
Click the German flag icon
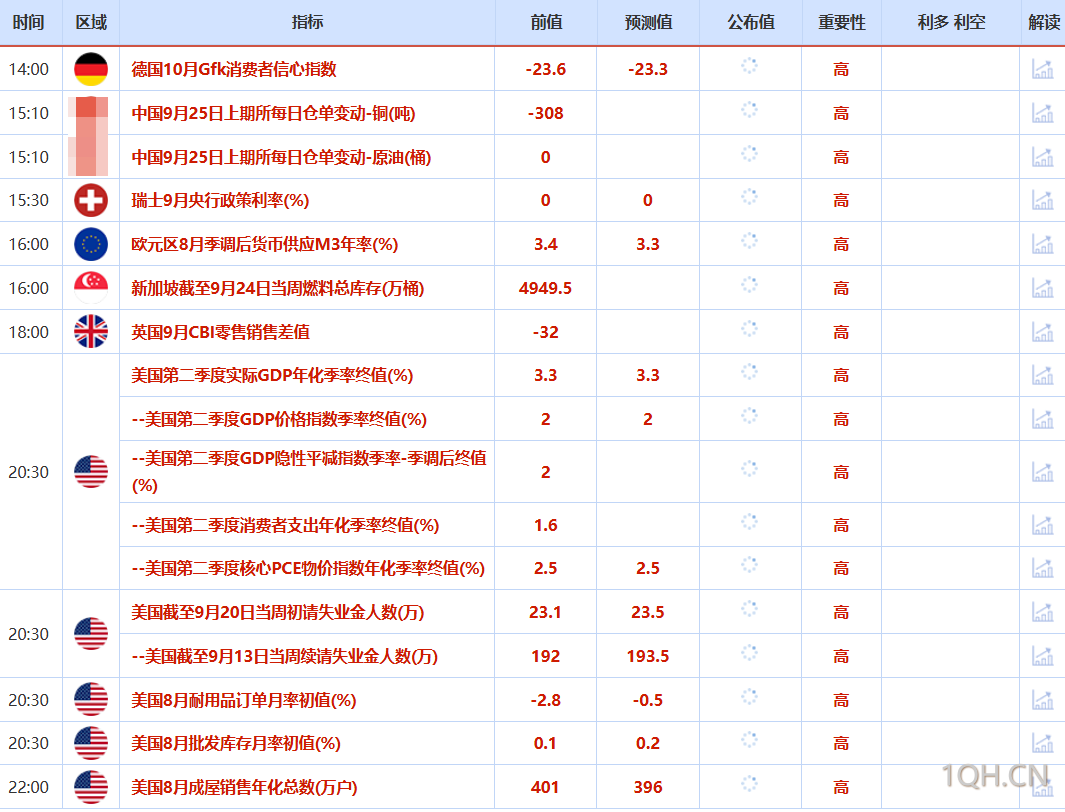pos(90,68)
